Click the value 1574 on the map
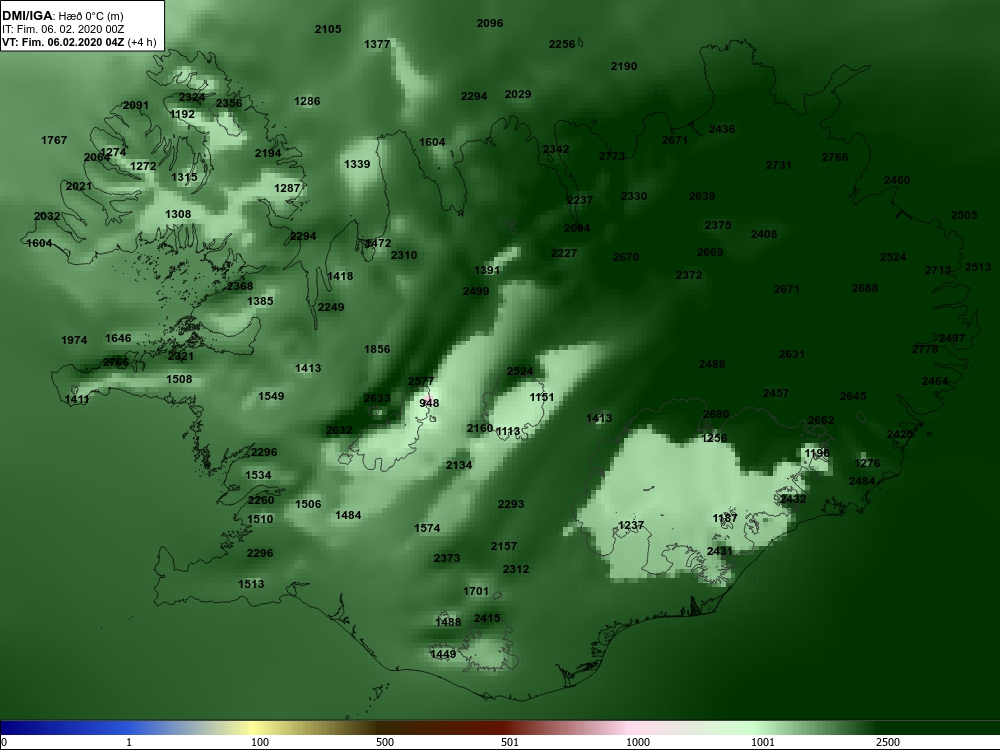Screen dimensions: 1000x750 [x=427, y=528]
